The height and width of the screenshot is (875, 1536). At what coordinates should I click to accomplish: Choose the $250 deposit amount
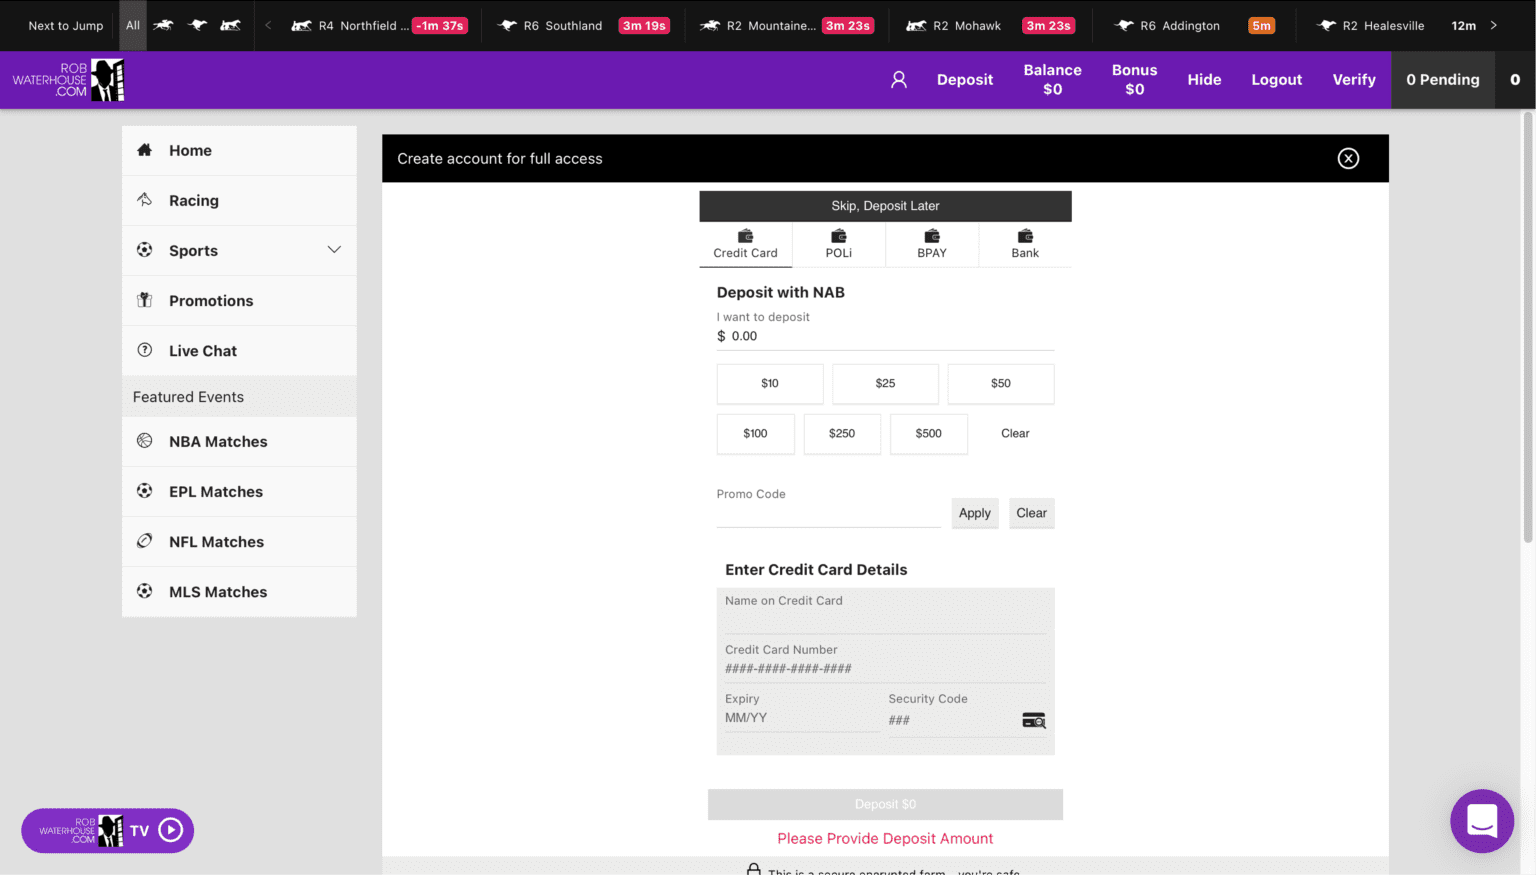pyautogui.click(x=842, y=434)
